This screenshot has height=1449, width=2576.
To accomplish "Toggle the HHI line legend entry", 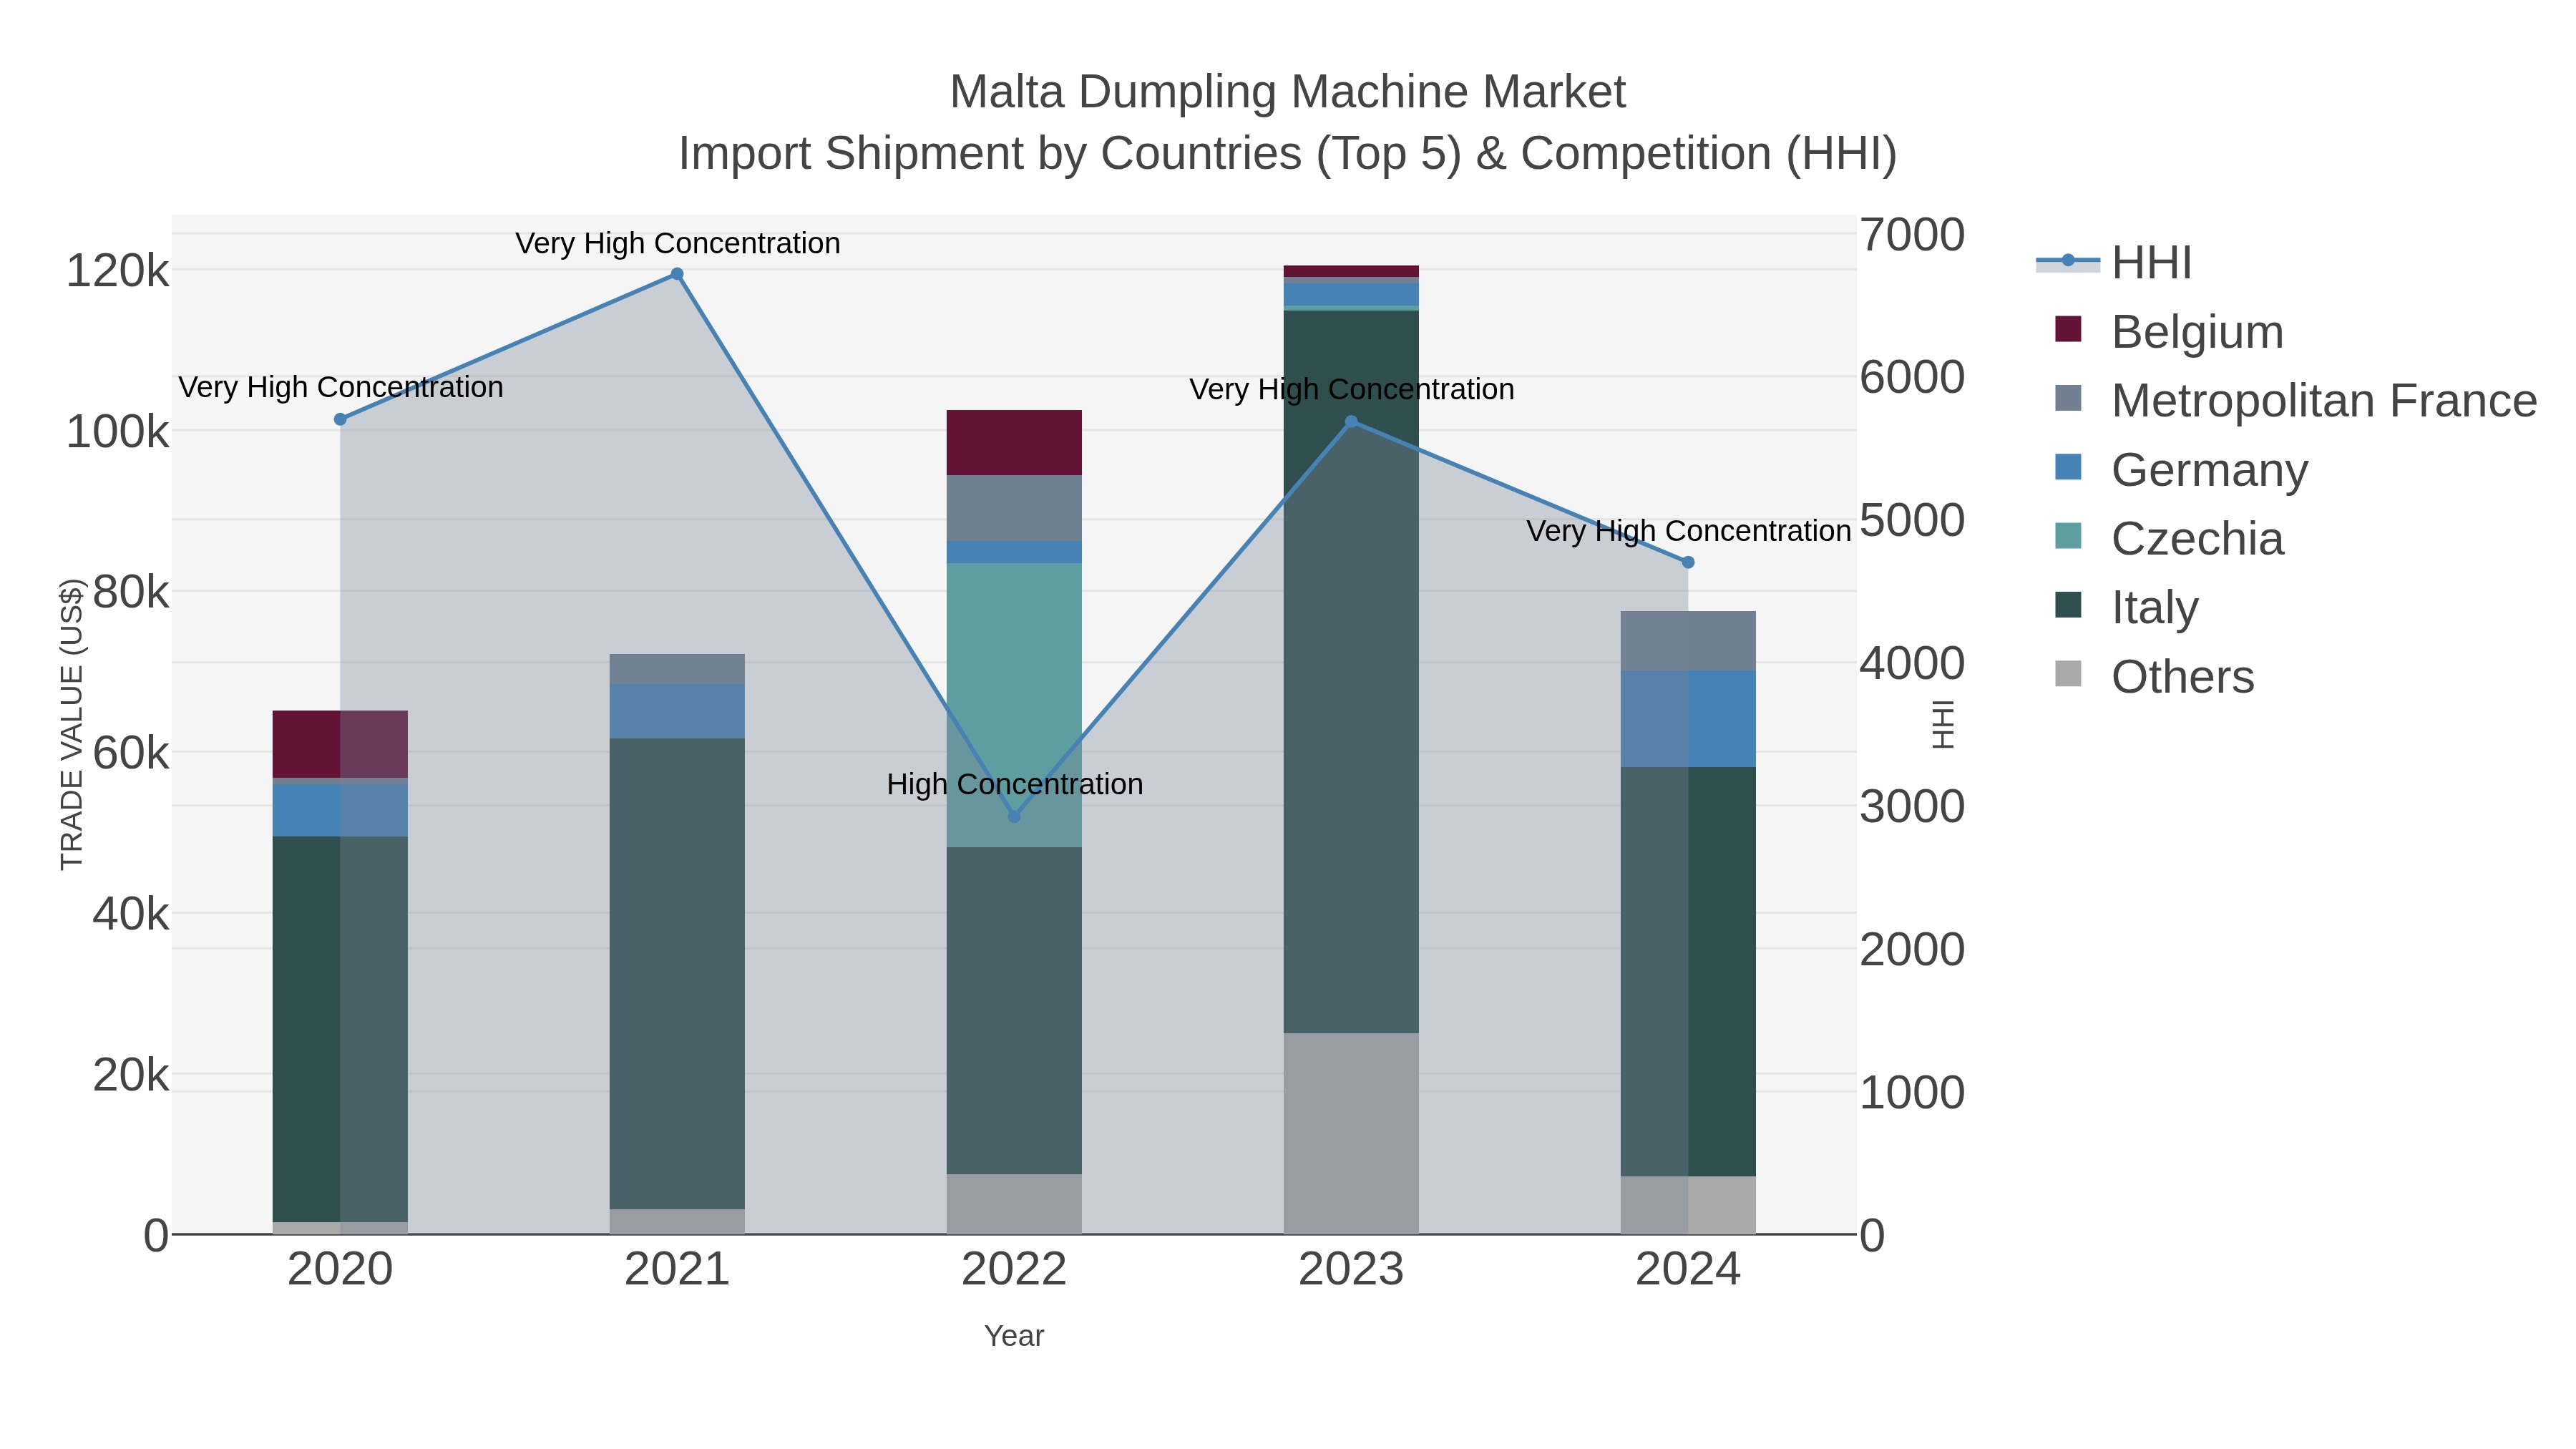I will pos(2114,263).
